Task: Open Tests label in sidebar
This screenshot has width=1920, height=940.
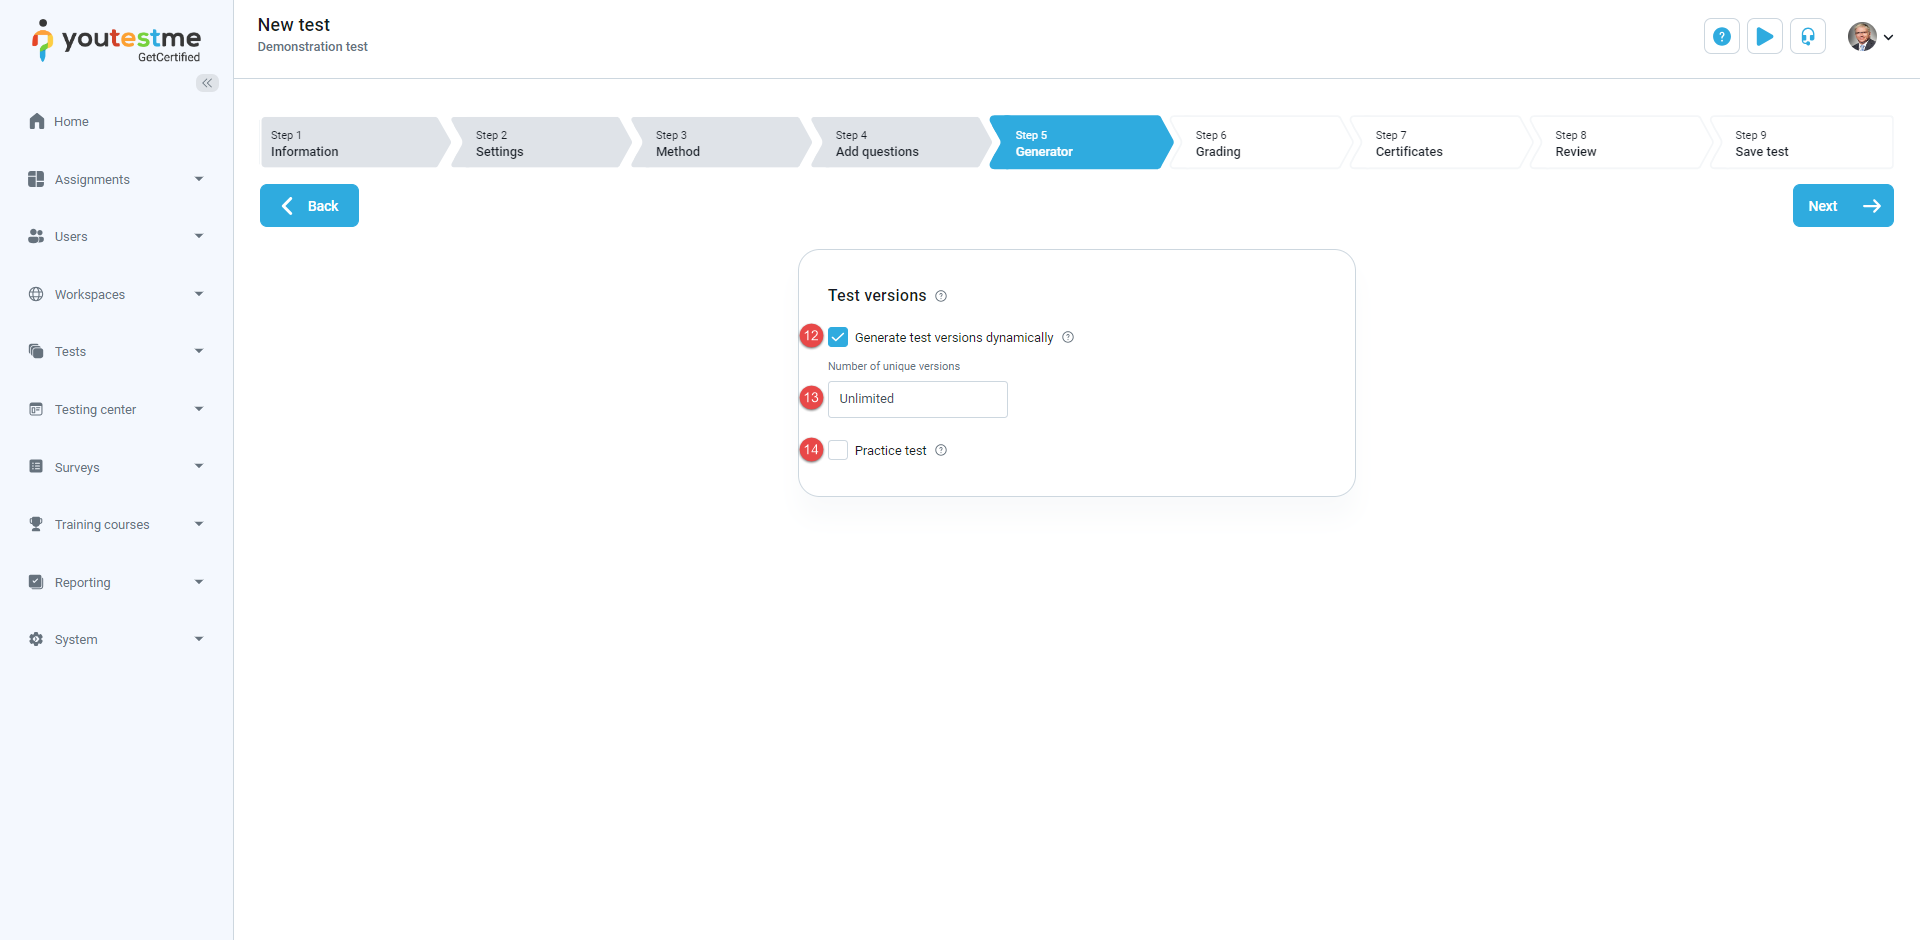Action: 70,351
